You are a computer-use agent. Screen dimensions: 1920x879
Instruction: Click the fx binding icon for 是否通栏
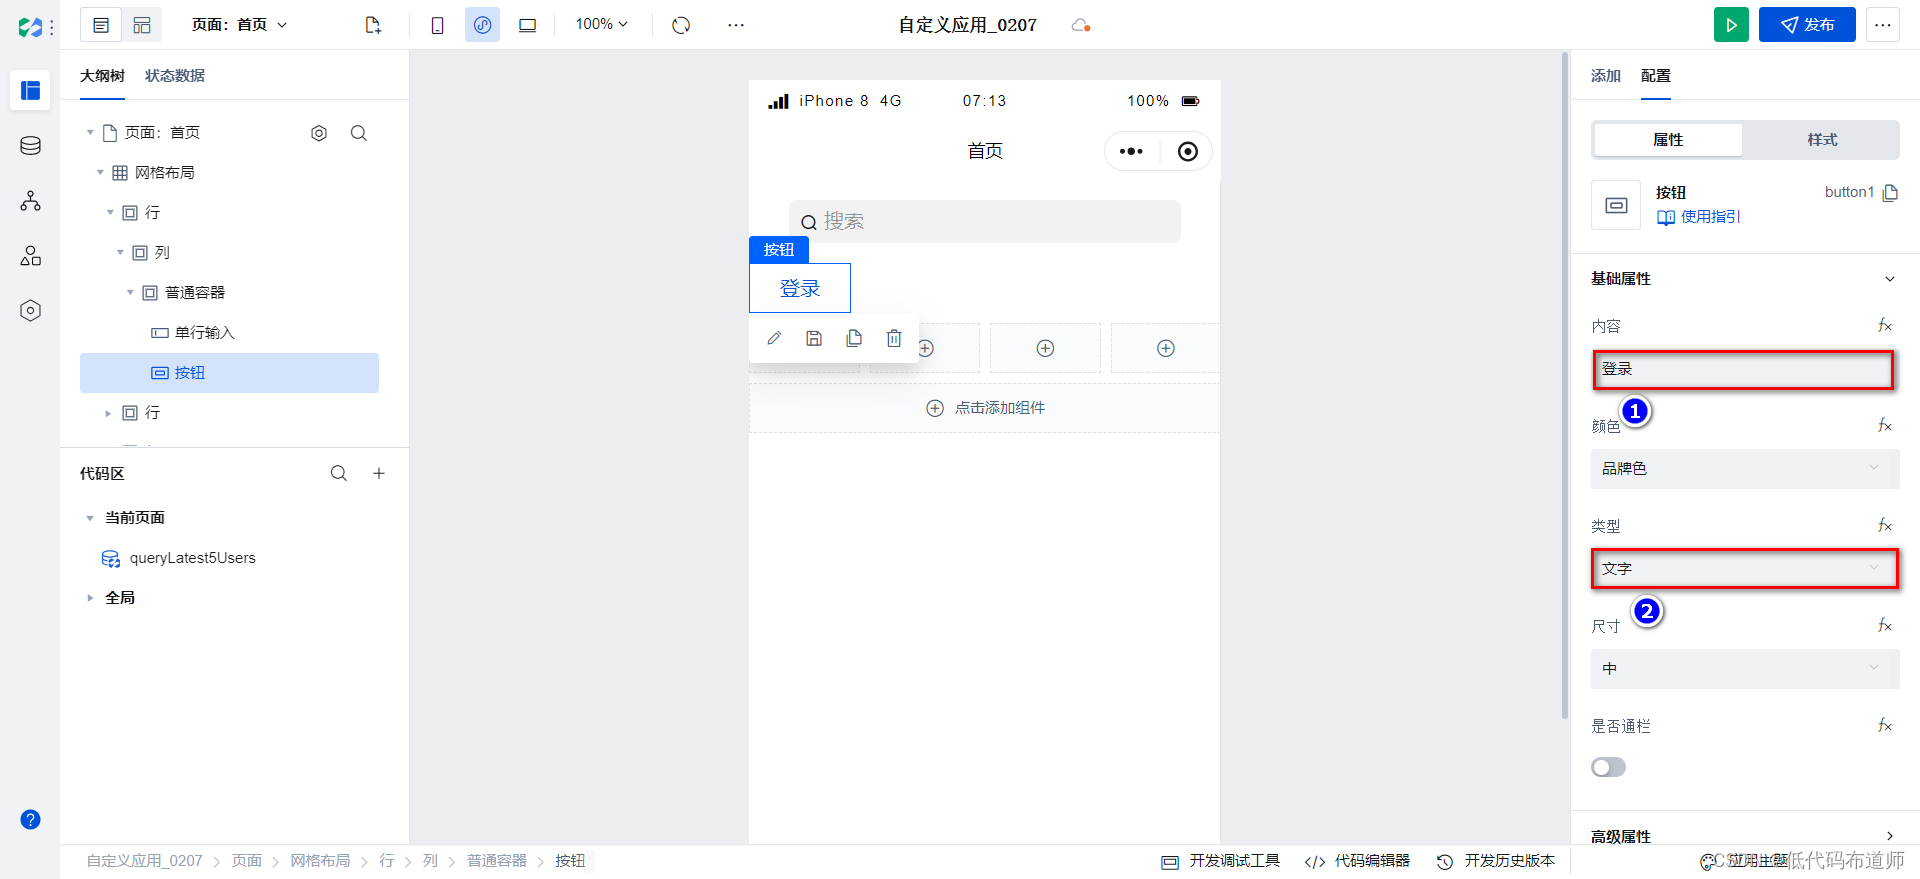click(x=1885, y=726)
